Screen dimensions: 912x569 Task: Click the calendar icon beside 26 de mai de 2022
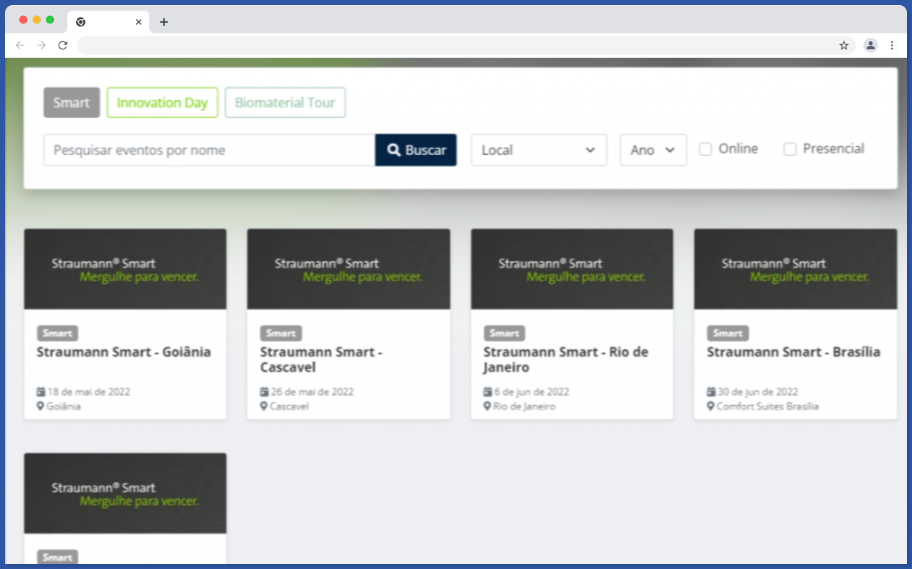pos(264,392)
